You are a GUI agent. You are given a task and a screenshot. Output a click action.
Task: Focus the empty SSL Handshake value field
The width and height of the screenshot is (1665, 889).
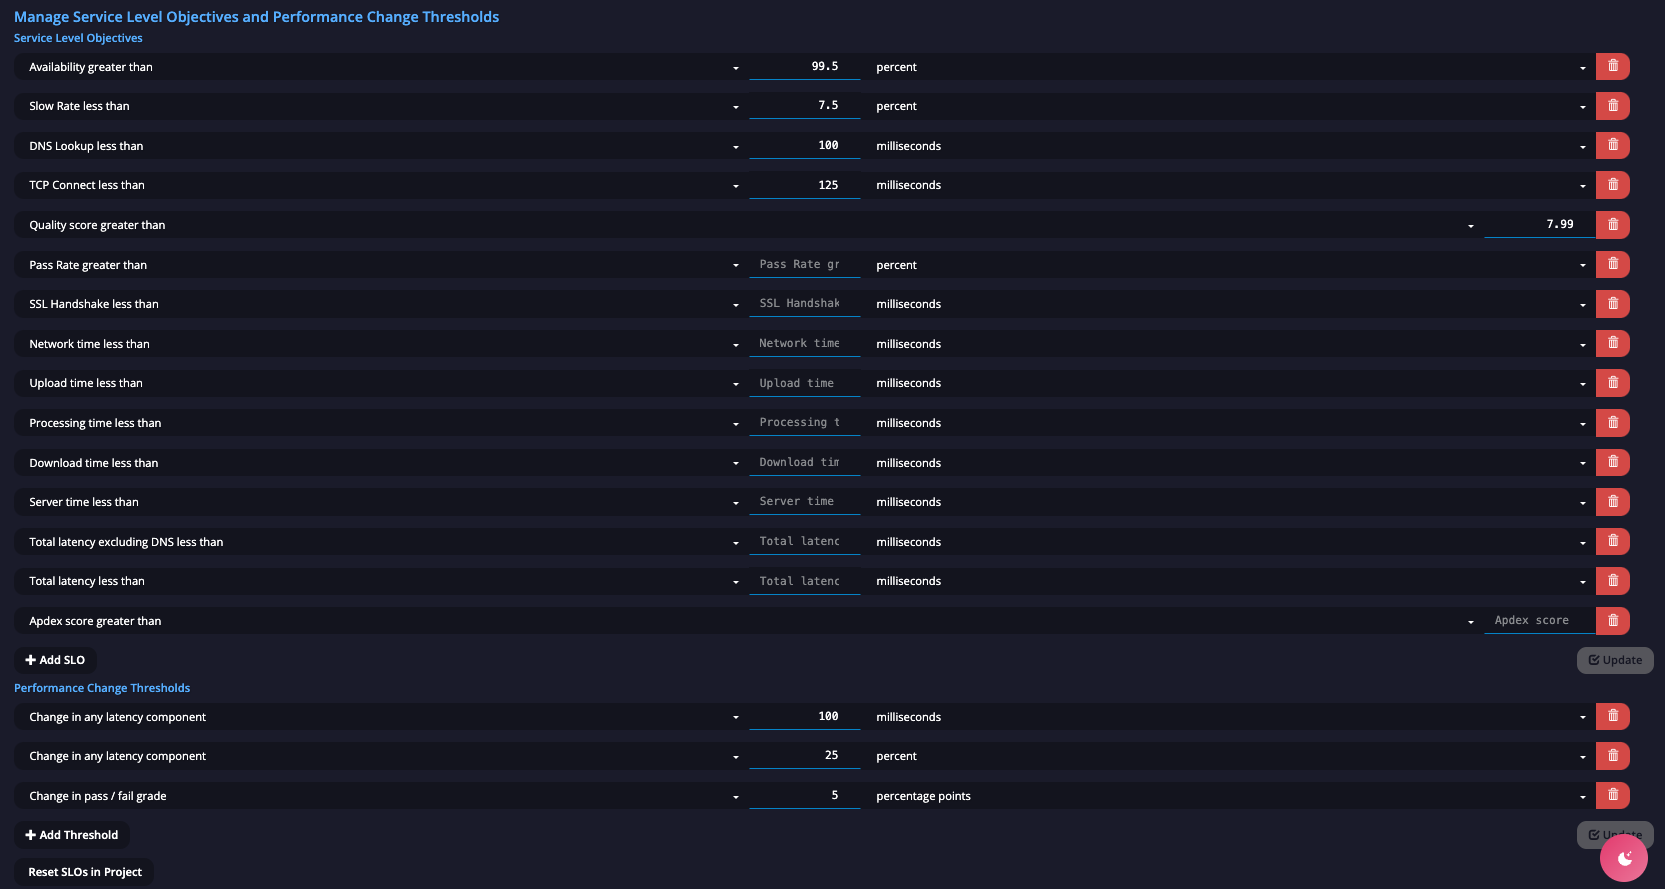[x=804, y=303]
